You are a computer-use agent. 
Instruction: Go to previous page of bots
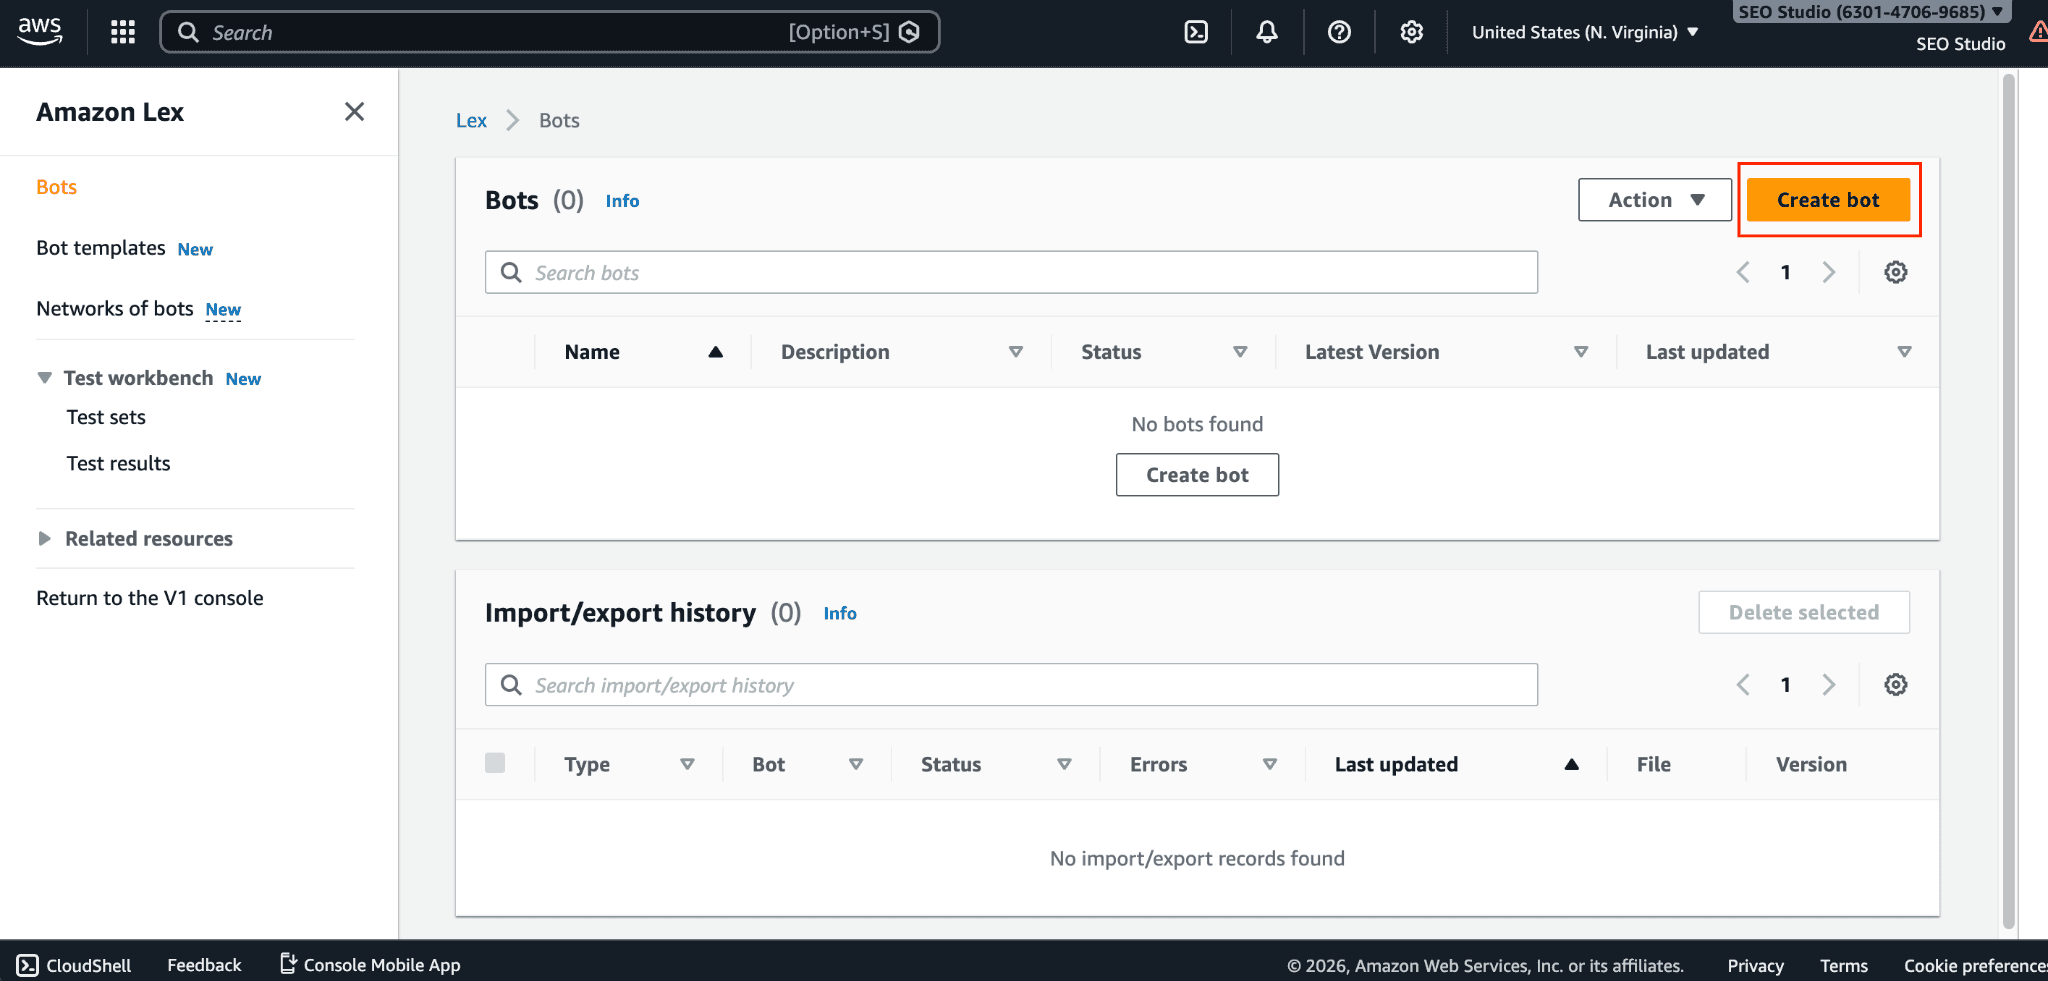click(x=1743, y=272)
